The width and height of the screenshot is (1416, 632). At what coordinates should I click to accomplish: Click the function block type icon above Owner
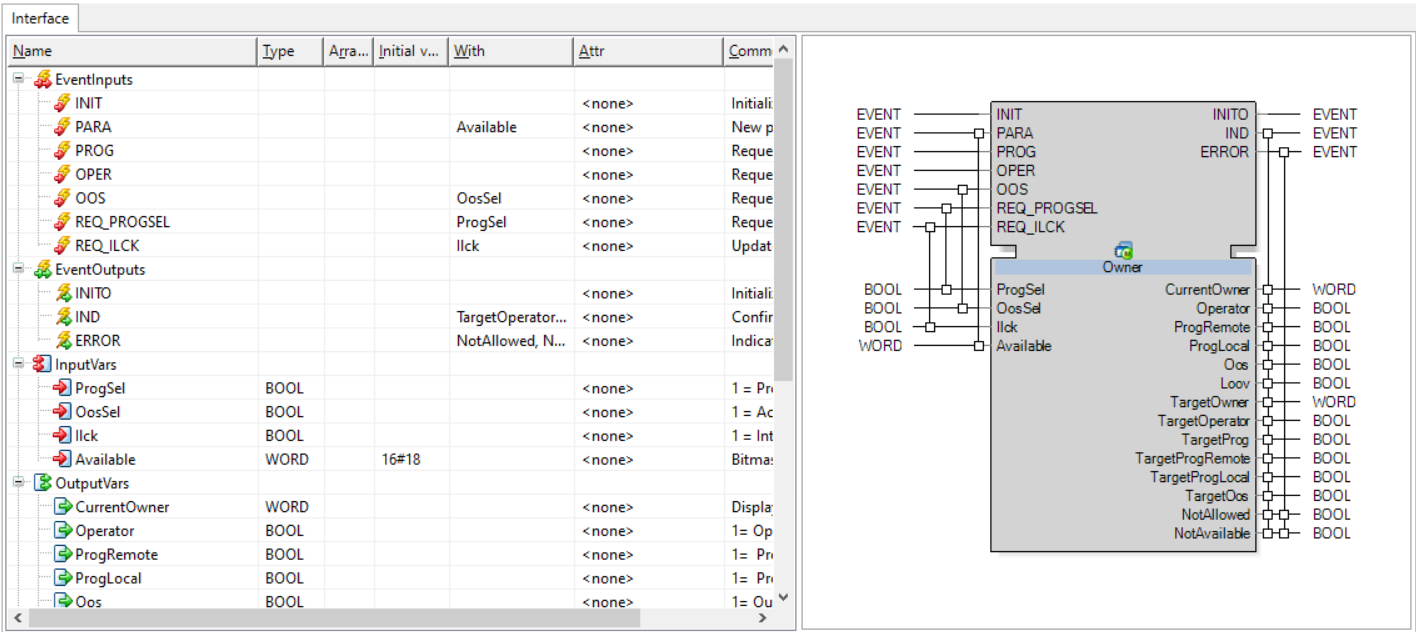click(x=1123, y=251)
